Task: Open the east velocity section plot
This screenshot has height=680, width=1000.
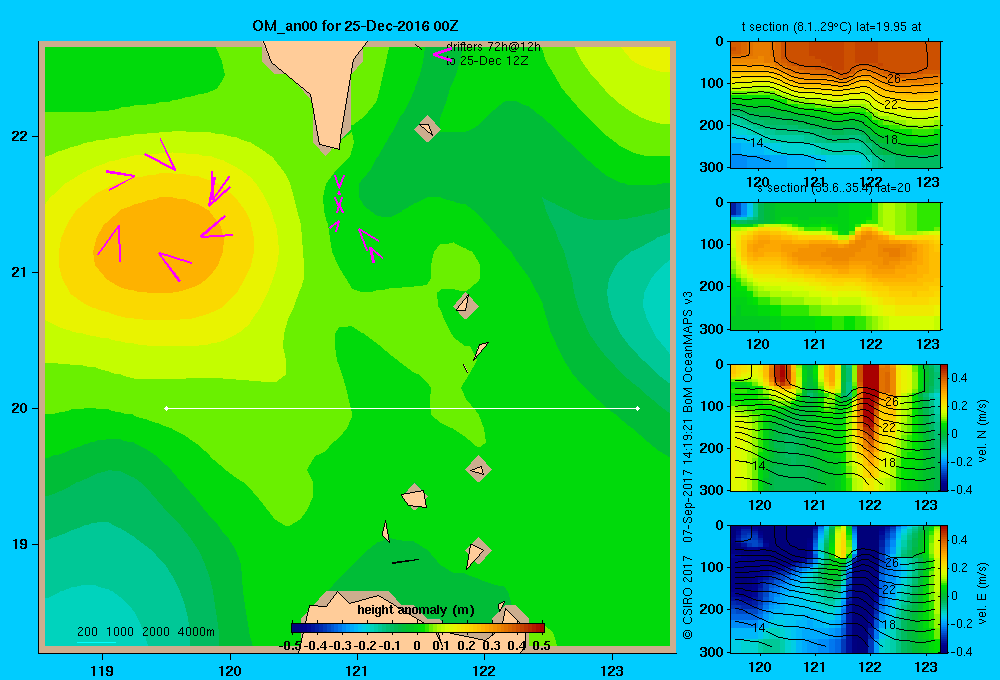Action: pos(835,589)
